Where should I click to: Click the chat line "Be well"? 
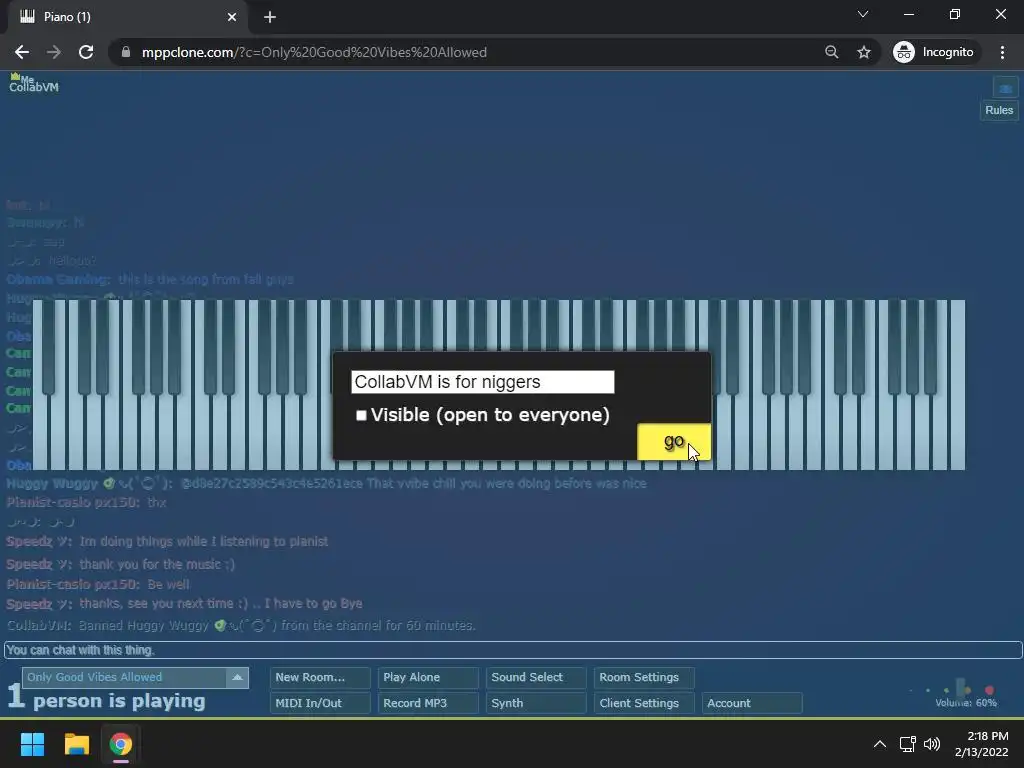pyautogui.click(x=168, y=584)
